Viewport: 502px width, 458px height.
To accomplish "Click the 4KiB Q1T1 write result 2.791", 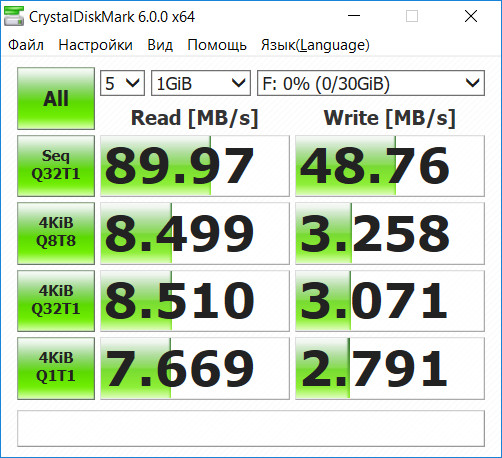I will 390,368.
